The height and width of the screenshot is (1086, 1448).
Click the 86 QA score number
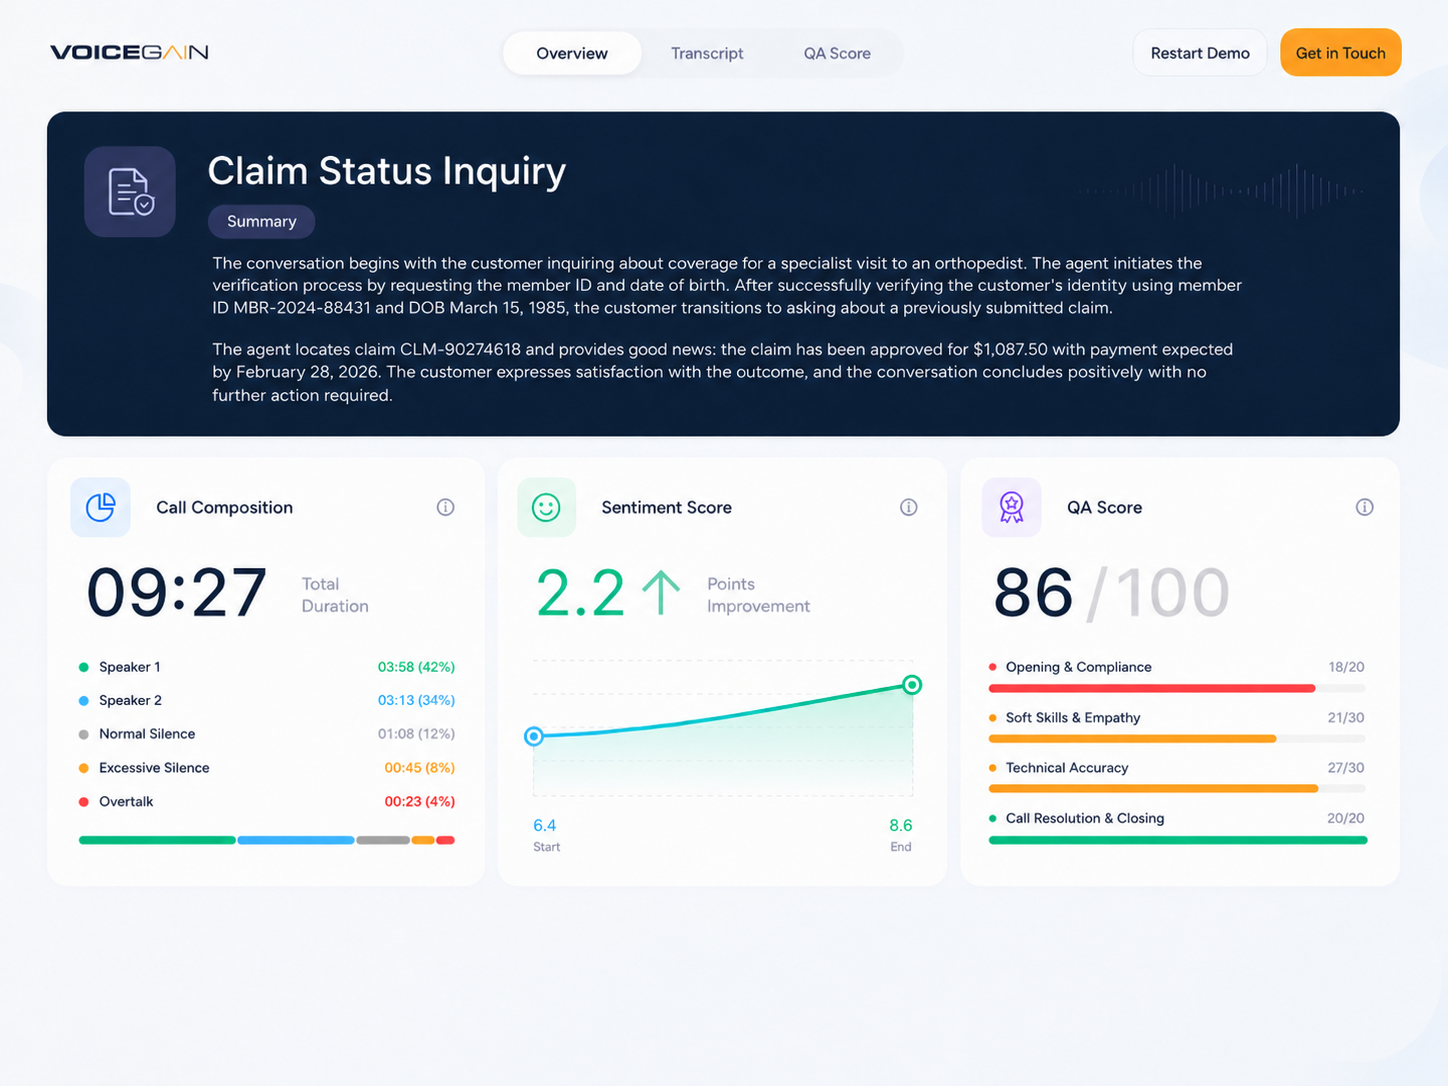1033,593
